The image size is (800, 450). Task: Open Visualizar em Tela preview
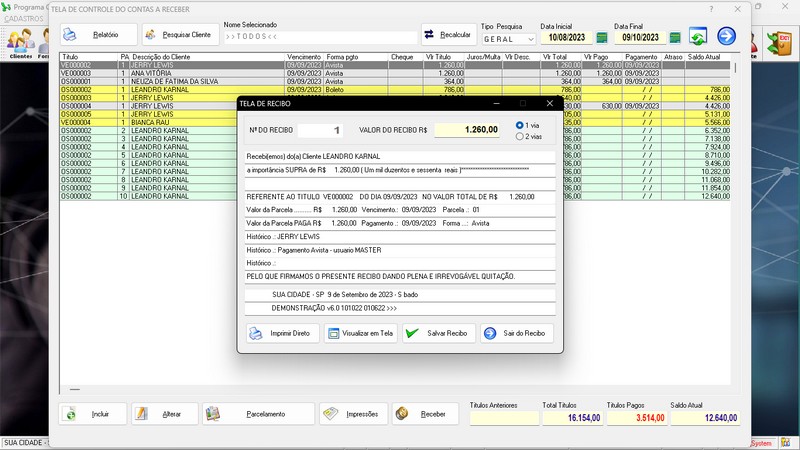(x=359, y=333)
